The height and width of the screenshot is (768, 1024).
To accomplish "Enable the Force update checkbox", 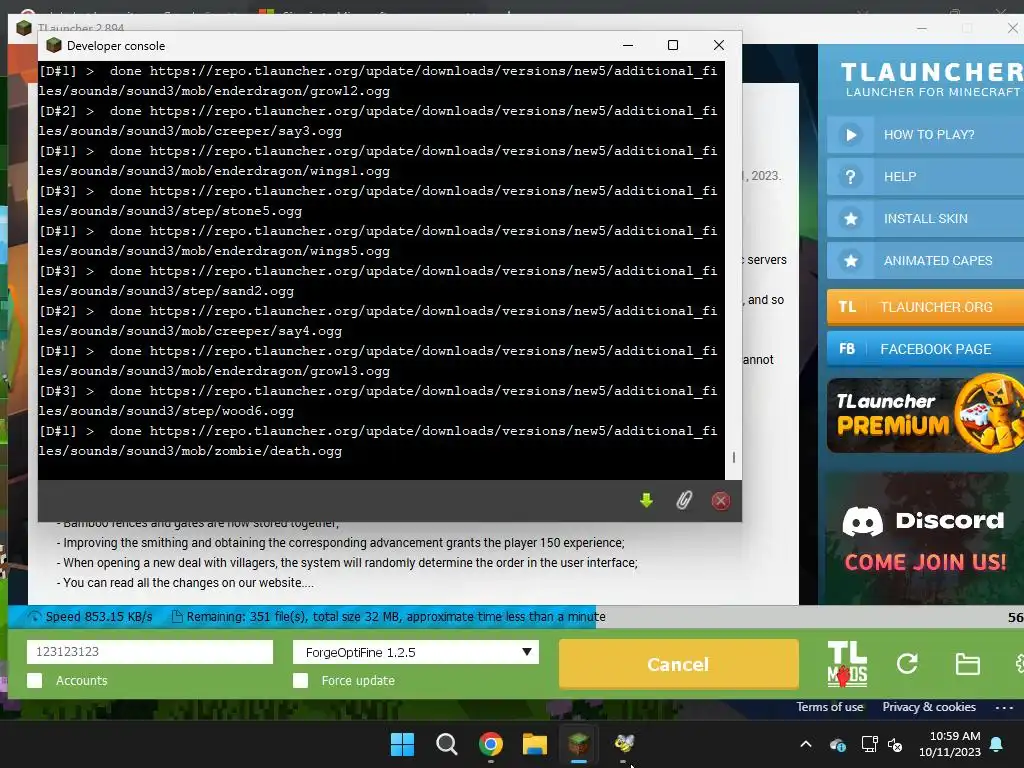I will [300, 680].
